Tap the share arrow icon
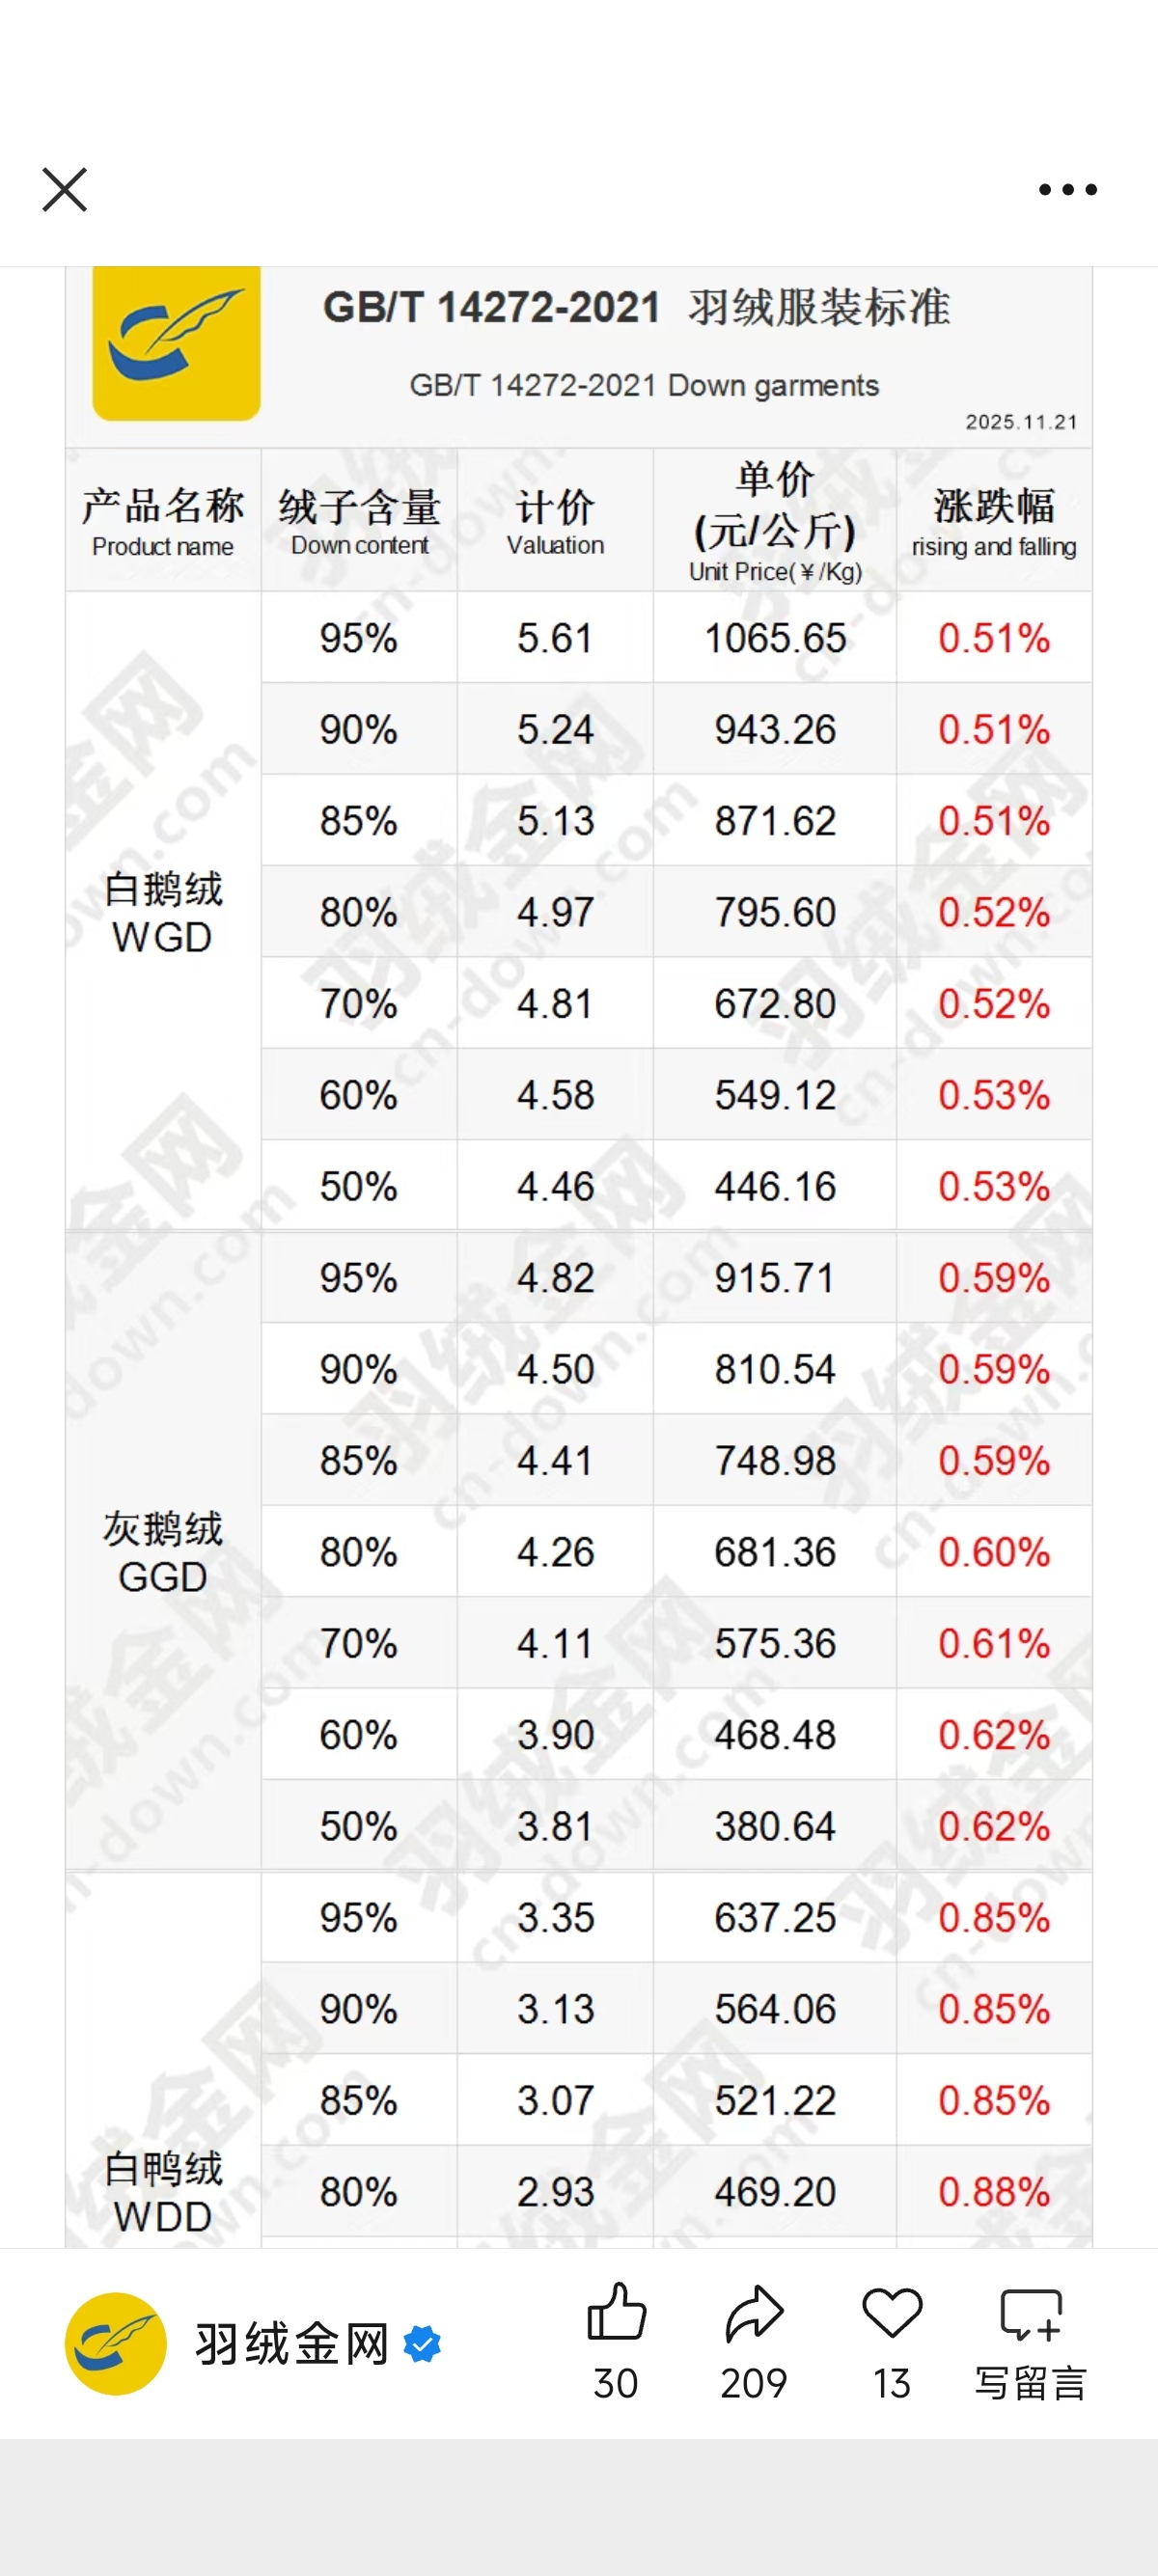Screen dimensions: 1158x2576 [754, 2314]
